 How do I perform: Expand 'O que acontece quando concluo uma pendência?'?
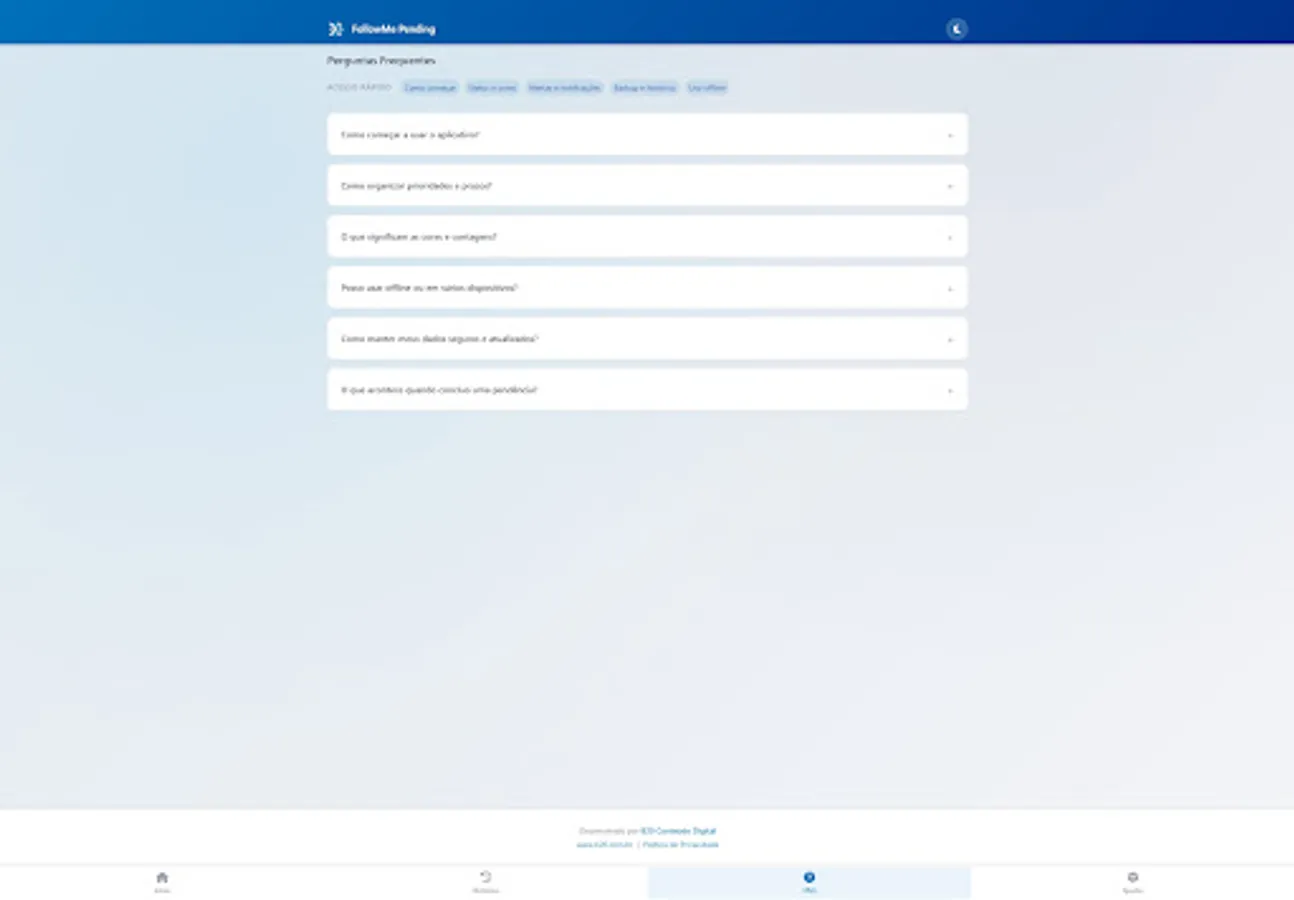pos(647,389)
